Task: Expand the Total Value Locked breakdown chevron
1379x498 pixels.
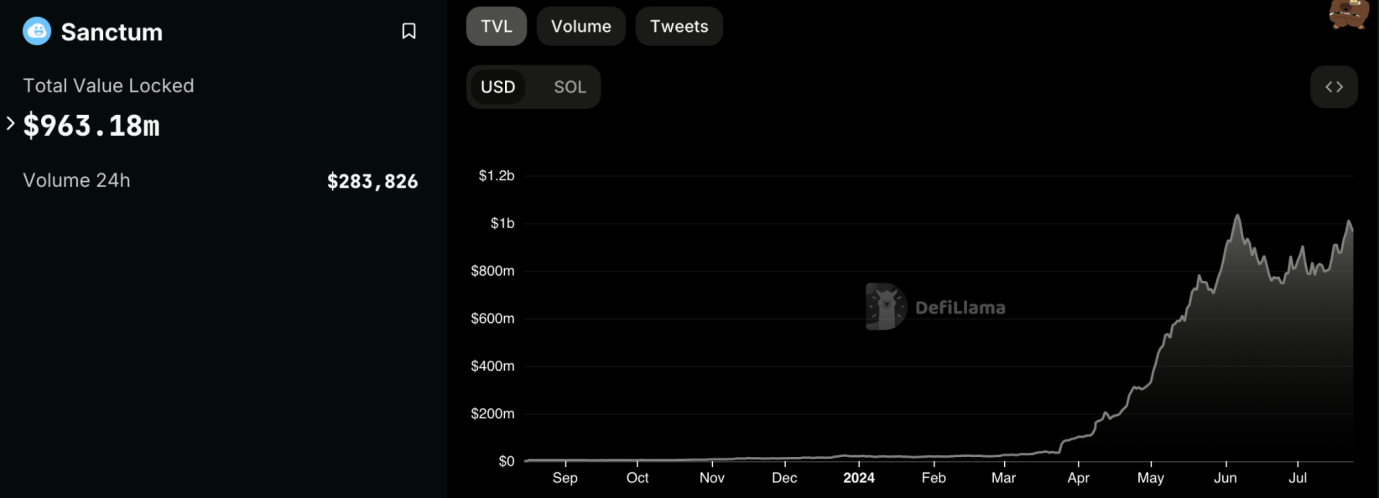Action: pyautogui.click(x=11, y=124)
